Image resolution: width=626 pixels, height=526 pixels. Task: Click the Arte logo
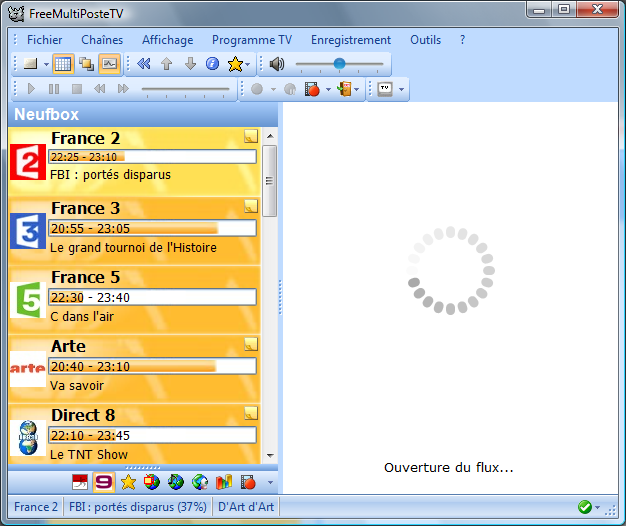pos(28,369)
